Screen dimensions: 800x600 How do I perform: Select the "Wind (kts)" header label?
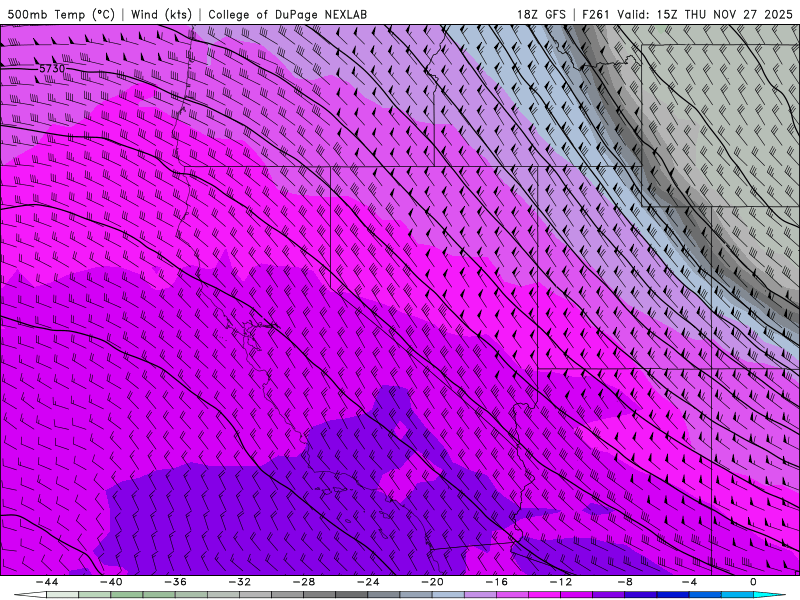162,14
